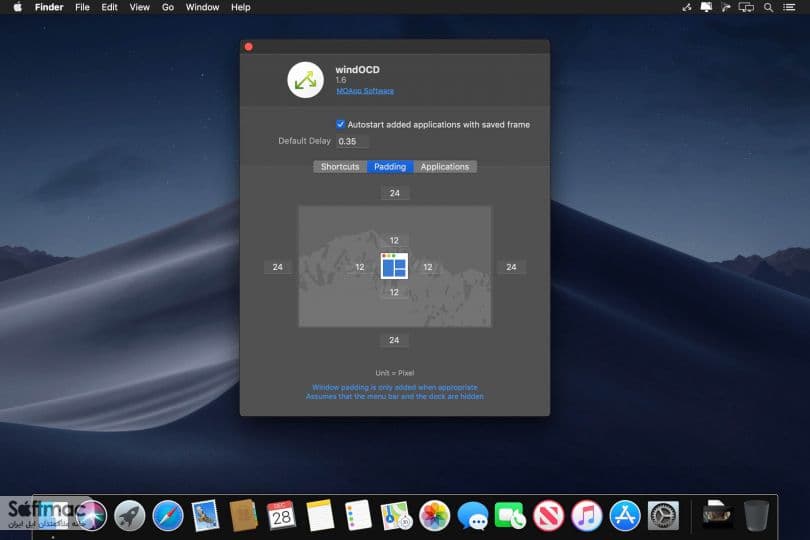The height and width of the screenshot is (540, 810).
Task: Click the windOCD title text
Action: click(357, 69)
